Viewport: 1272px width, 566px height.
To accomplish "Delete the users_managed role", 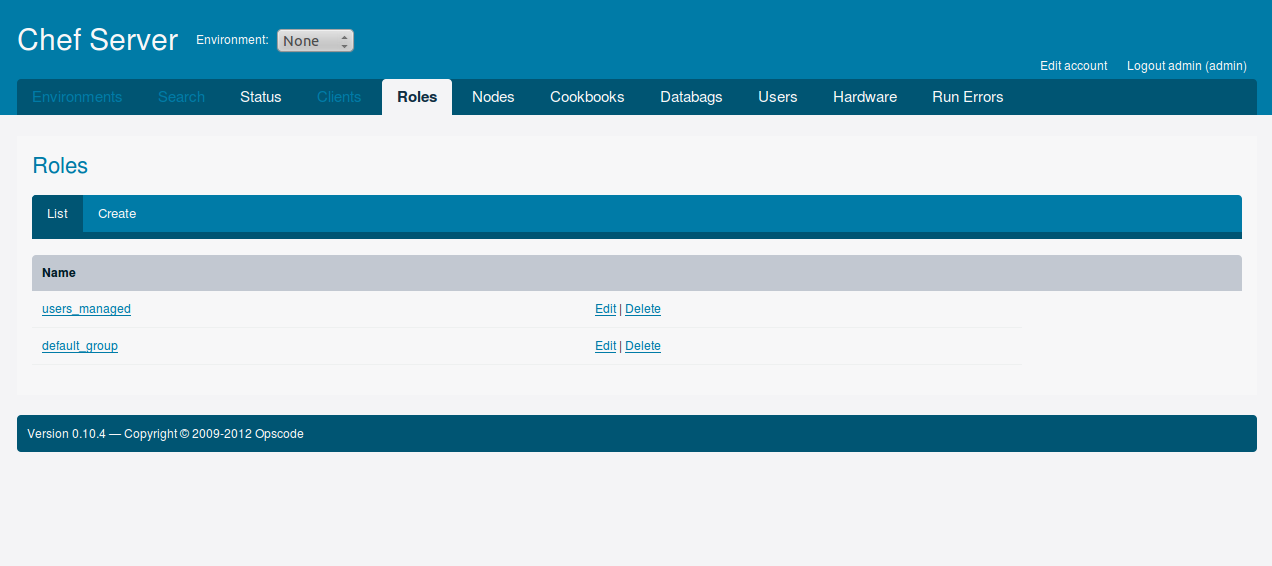I will [643, 309].
